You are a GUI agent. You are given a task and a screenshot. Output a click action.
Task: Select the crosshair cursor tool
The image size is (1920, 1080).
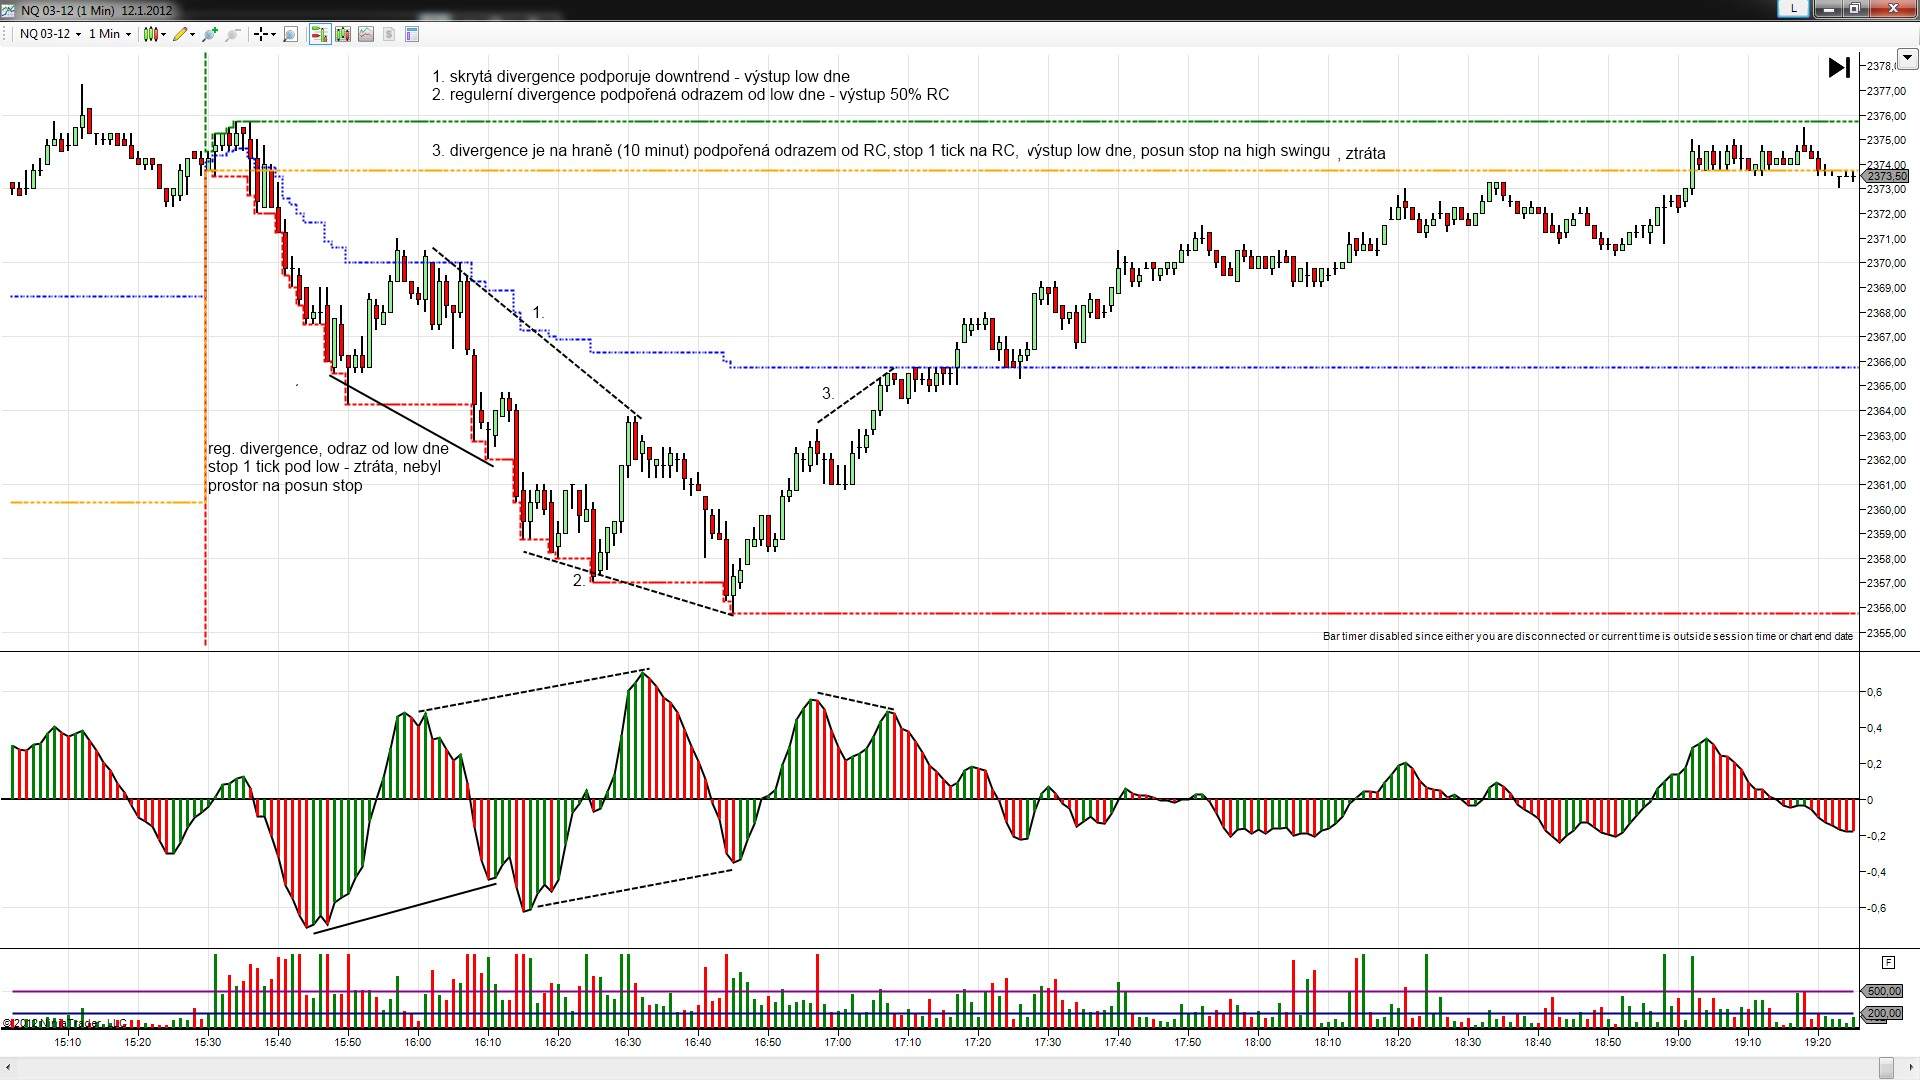tap(261, 34)
